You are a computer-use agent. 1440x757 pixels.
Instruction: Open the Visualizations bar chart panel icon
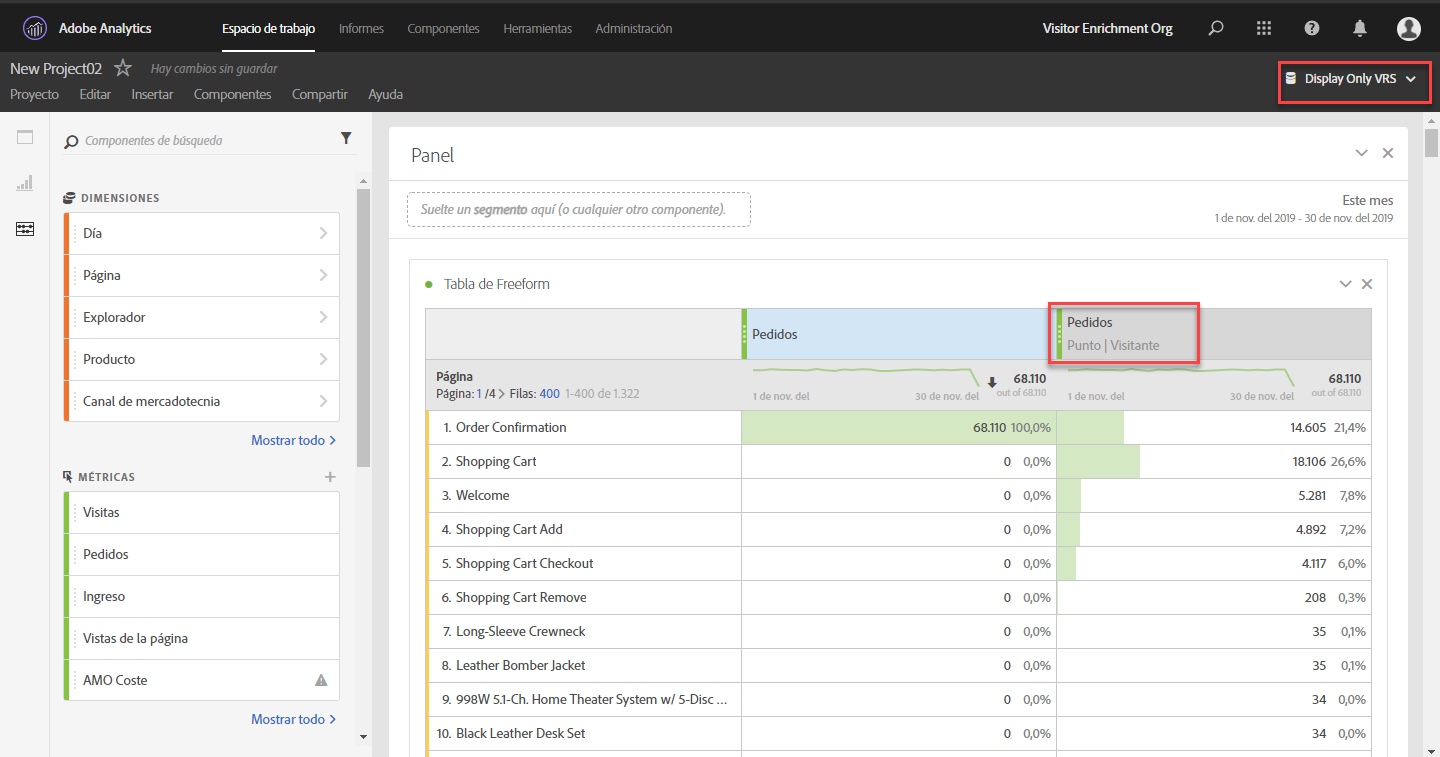click(x=25, y=183)
